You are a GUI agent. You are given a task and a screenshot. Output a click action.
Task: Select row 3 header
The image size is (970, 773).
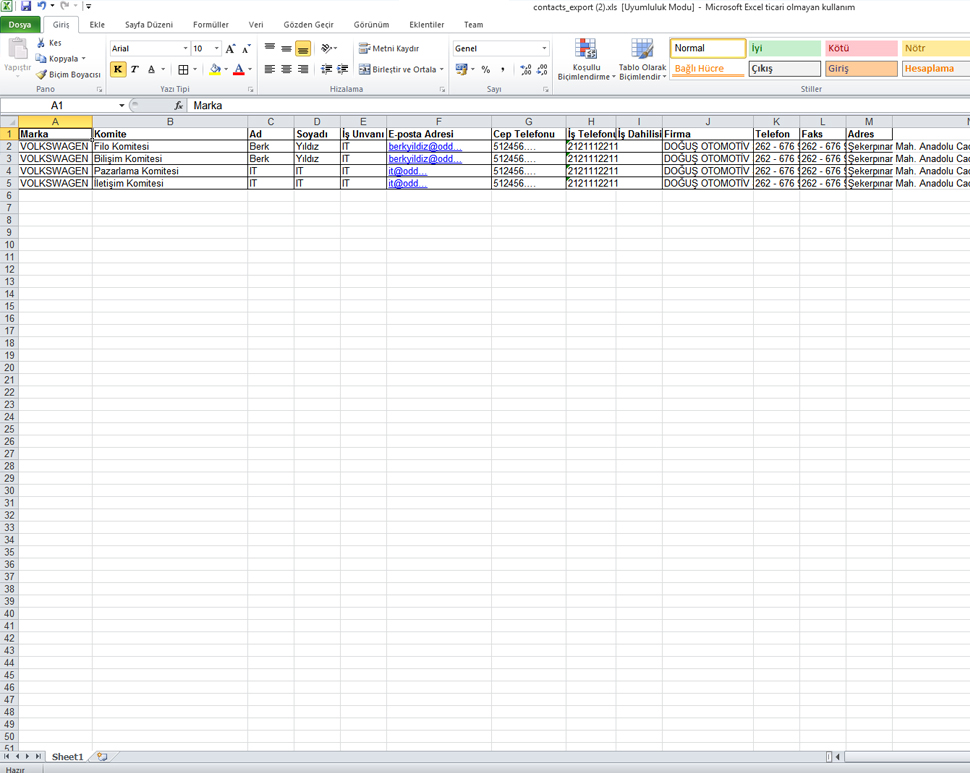[9, 159]
